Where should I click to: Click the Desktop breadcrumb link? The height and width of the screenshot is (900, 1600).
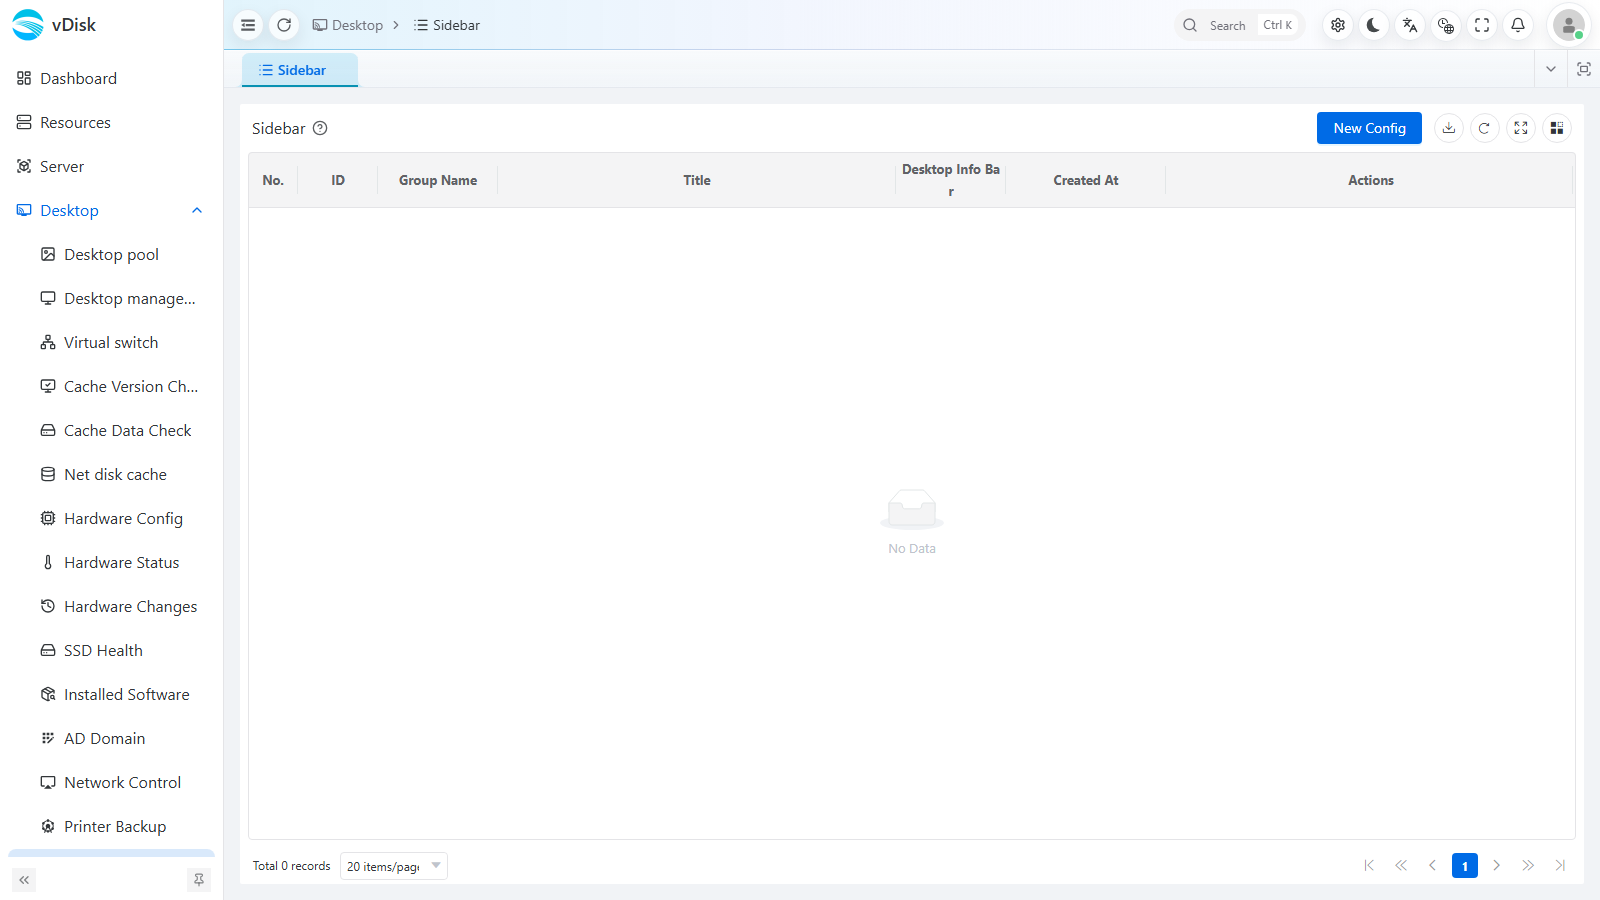pos(348,25)
